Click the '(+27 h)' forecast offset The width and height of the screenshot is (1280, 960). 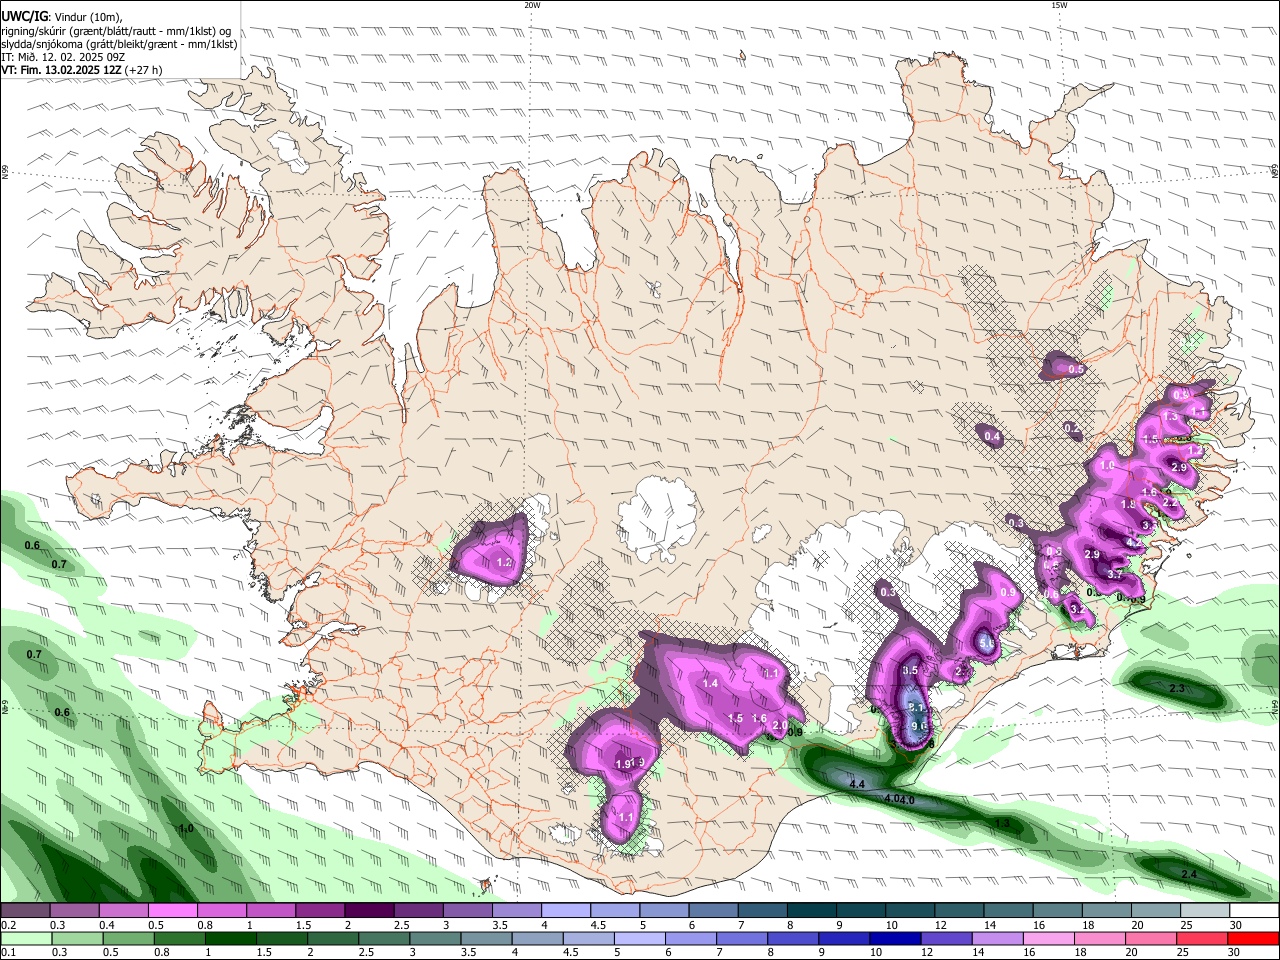[x=145, y=70]
